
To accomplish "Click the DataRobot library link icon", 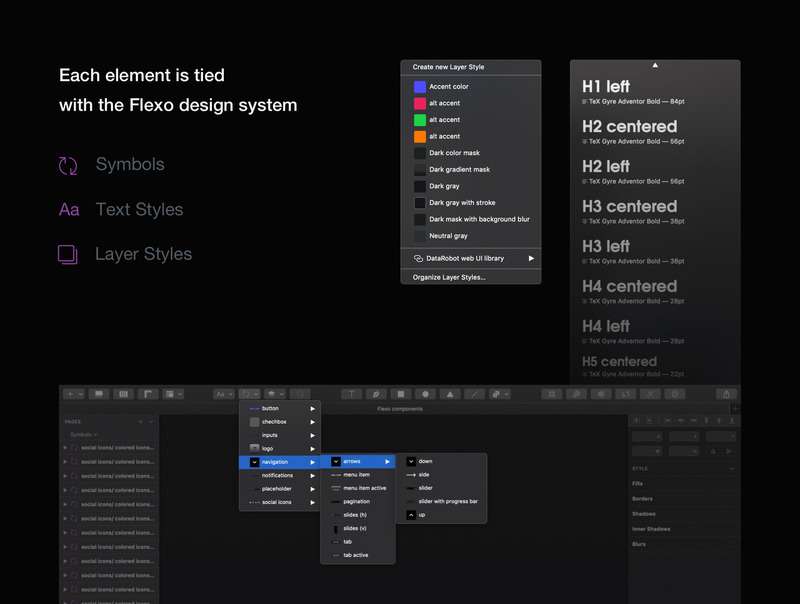I will pyautogui.click(x=419, y=258).
